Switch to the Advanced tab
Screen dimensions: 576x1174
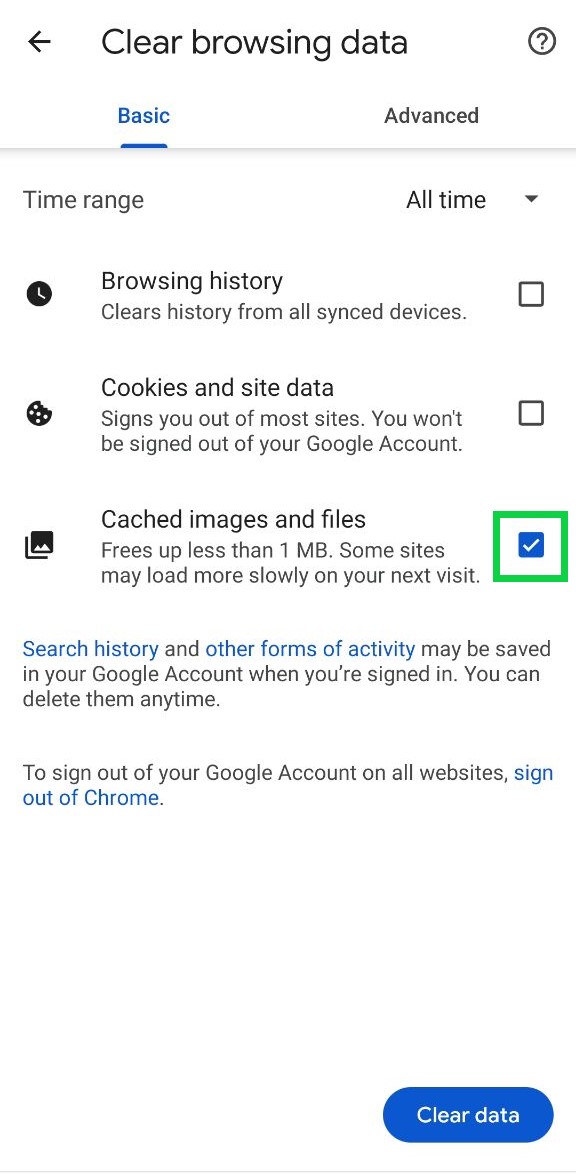tap(431, 115)
